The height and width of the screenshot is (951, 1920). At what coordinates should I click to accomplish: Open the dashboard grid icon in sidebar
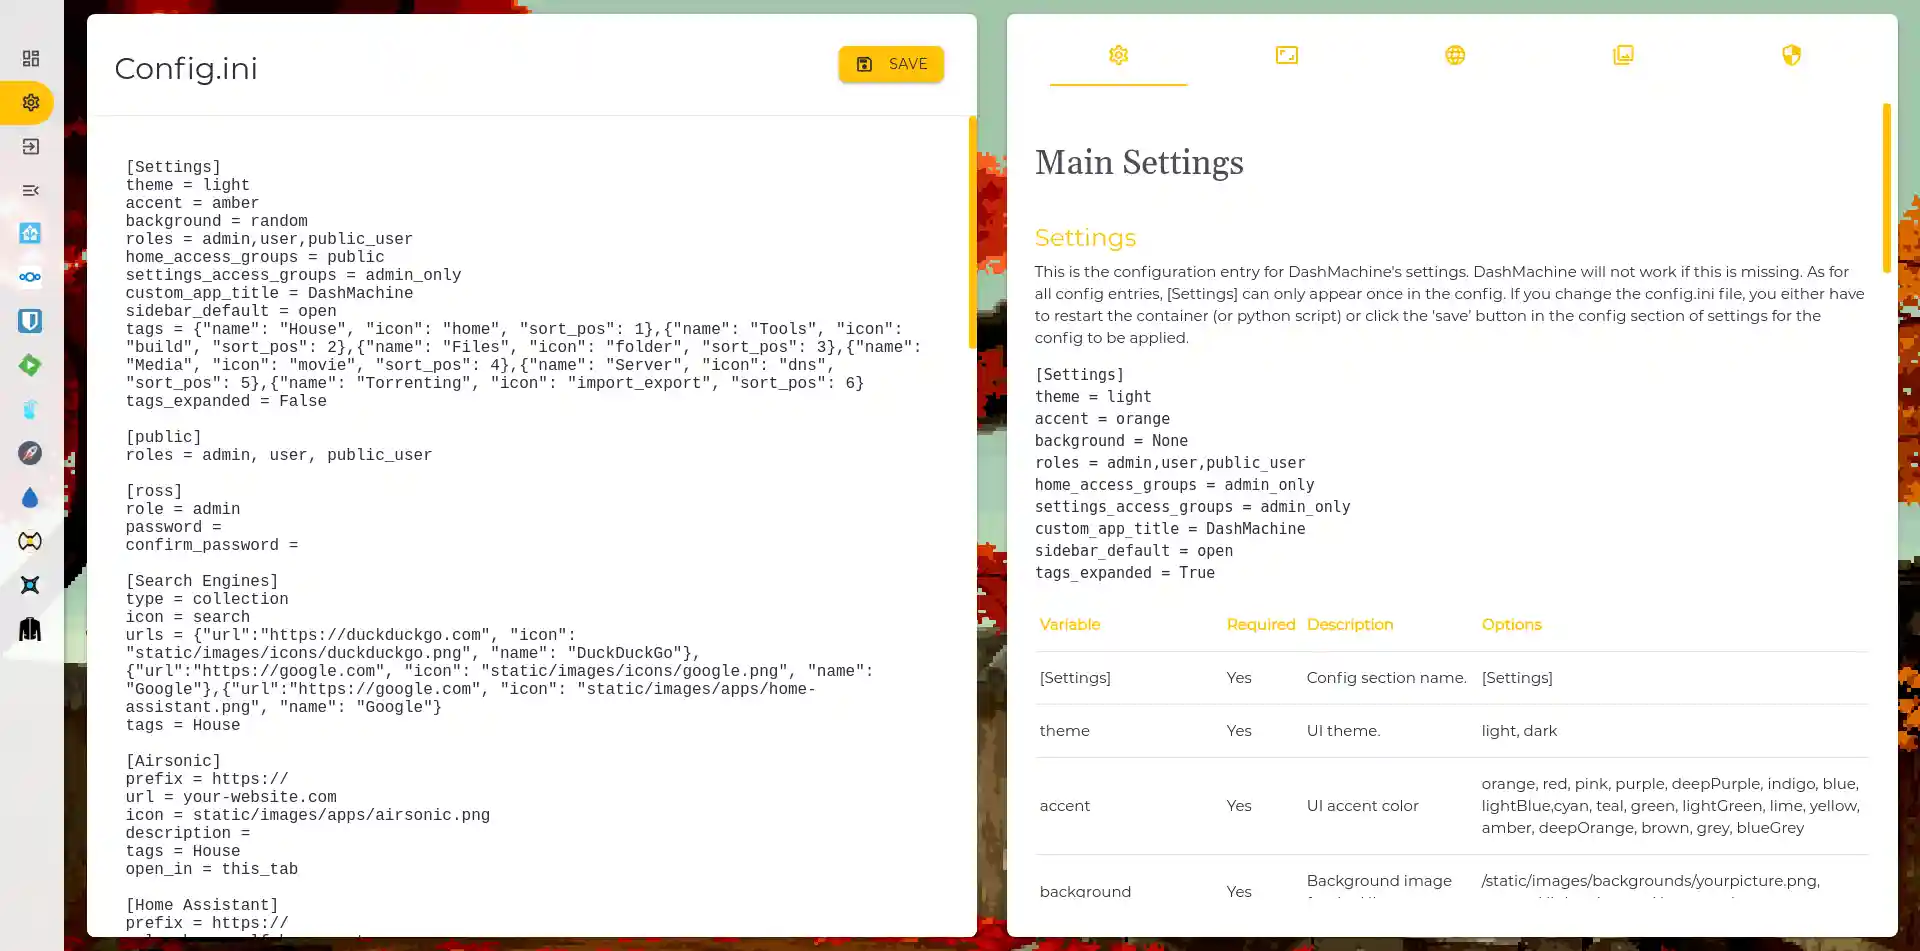pyautogui.click(x=30, y=57)
